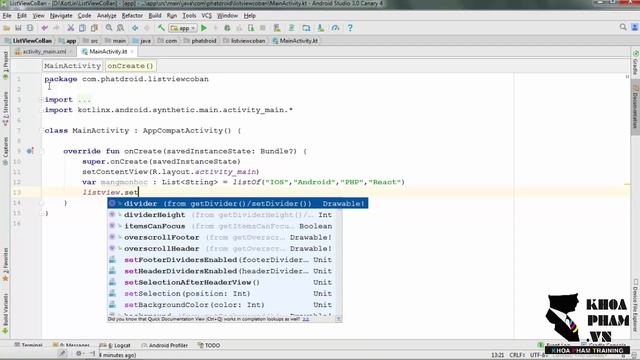The image size is (640, 360).
Task: Click the Back navigation arrow icon
Action: tap(135, 28)
